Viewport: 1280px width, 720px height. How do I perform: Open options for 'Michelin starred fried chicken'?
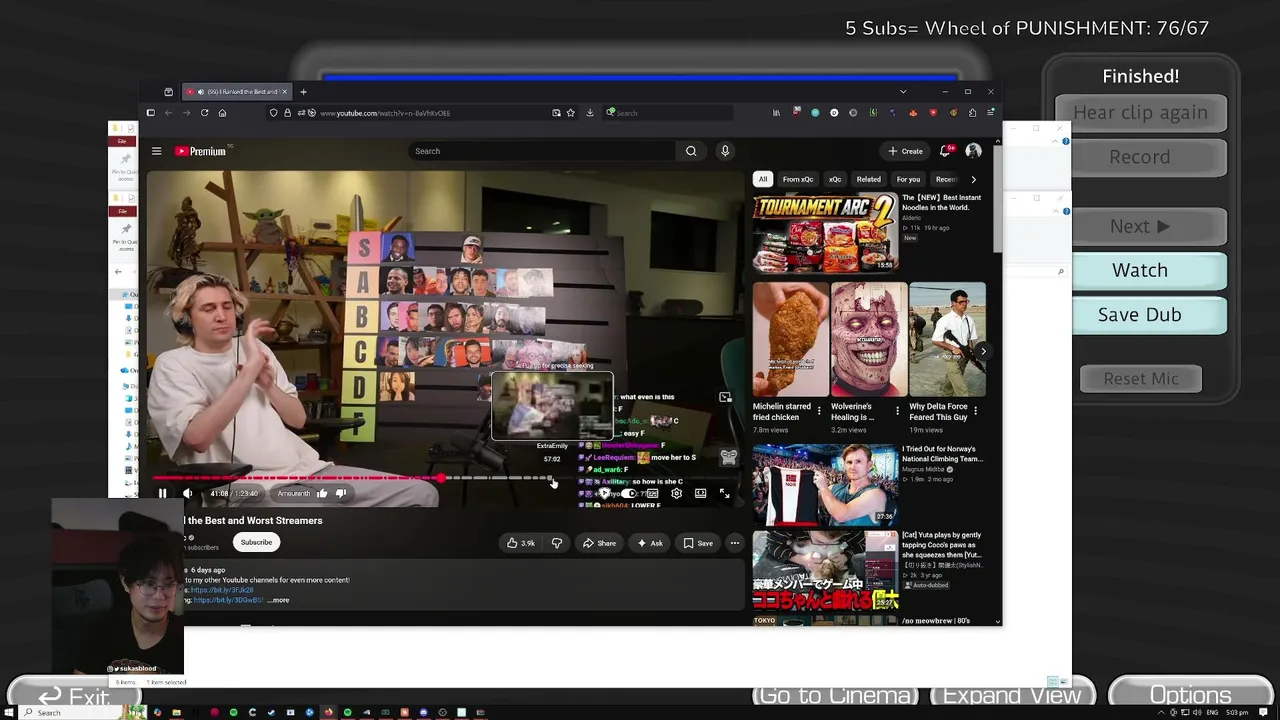(x=819, y=411)
